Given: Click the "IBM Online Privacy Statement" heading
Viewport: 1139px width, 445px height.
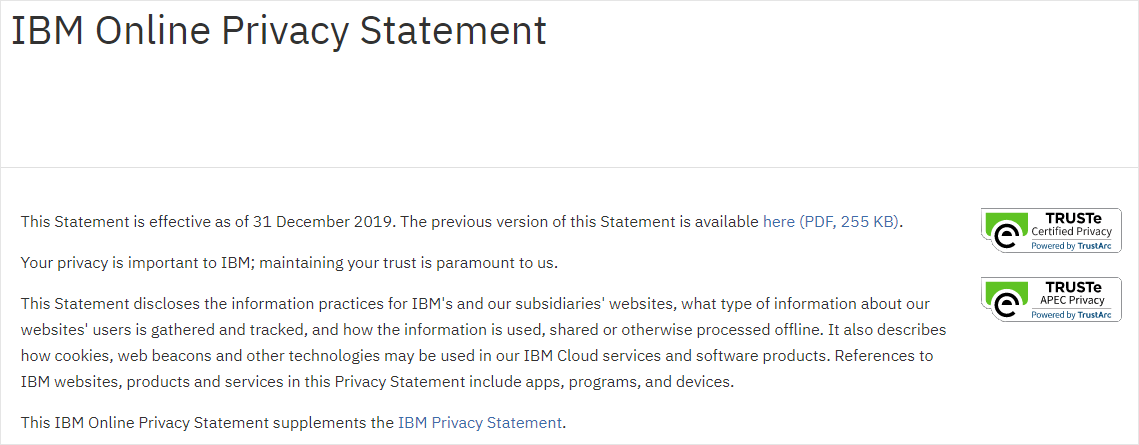Looking at the screenshot, I should coord(279,31).
